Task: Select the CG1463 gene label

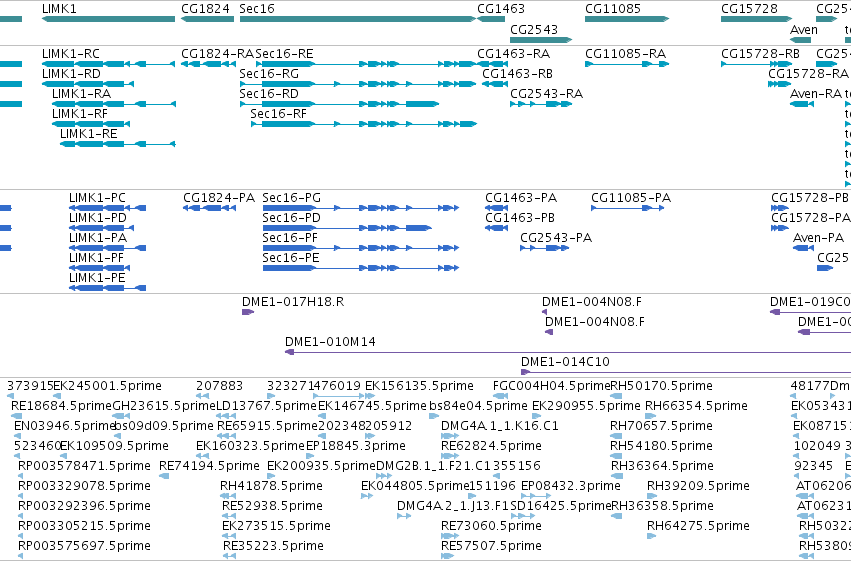Action: click(501, 9)
